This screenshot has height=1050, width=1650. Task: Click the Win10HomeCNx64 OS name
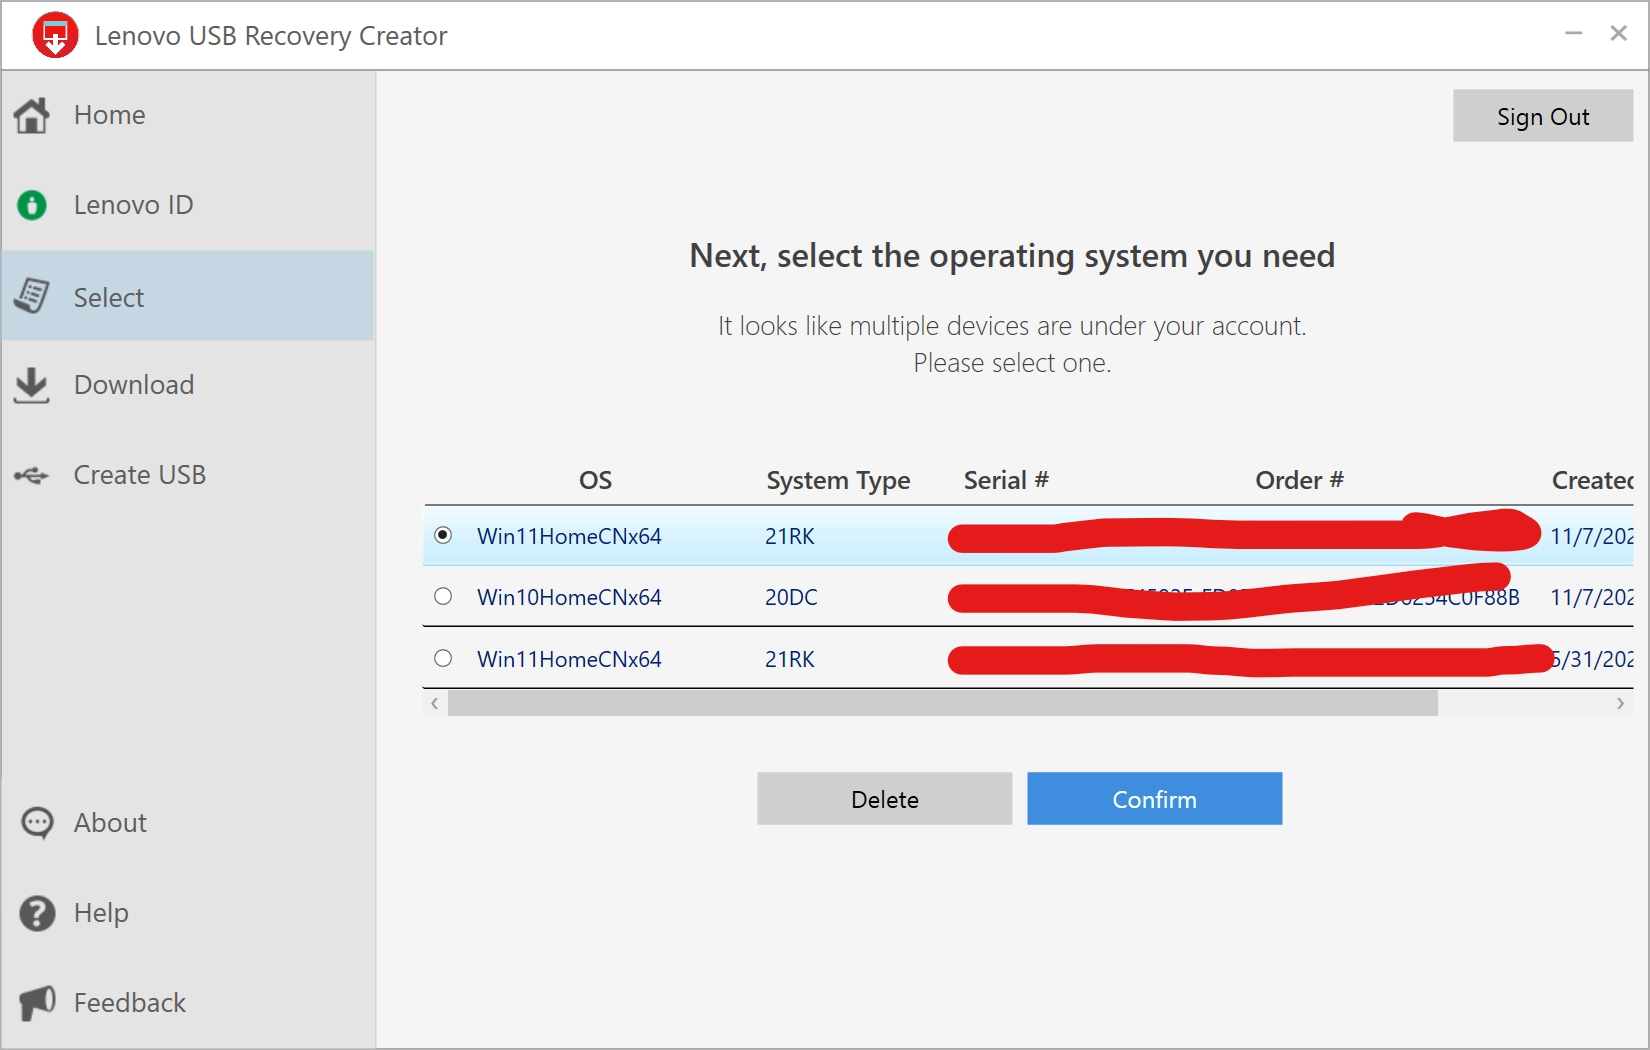(569, 597)
